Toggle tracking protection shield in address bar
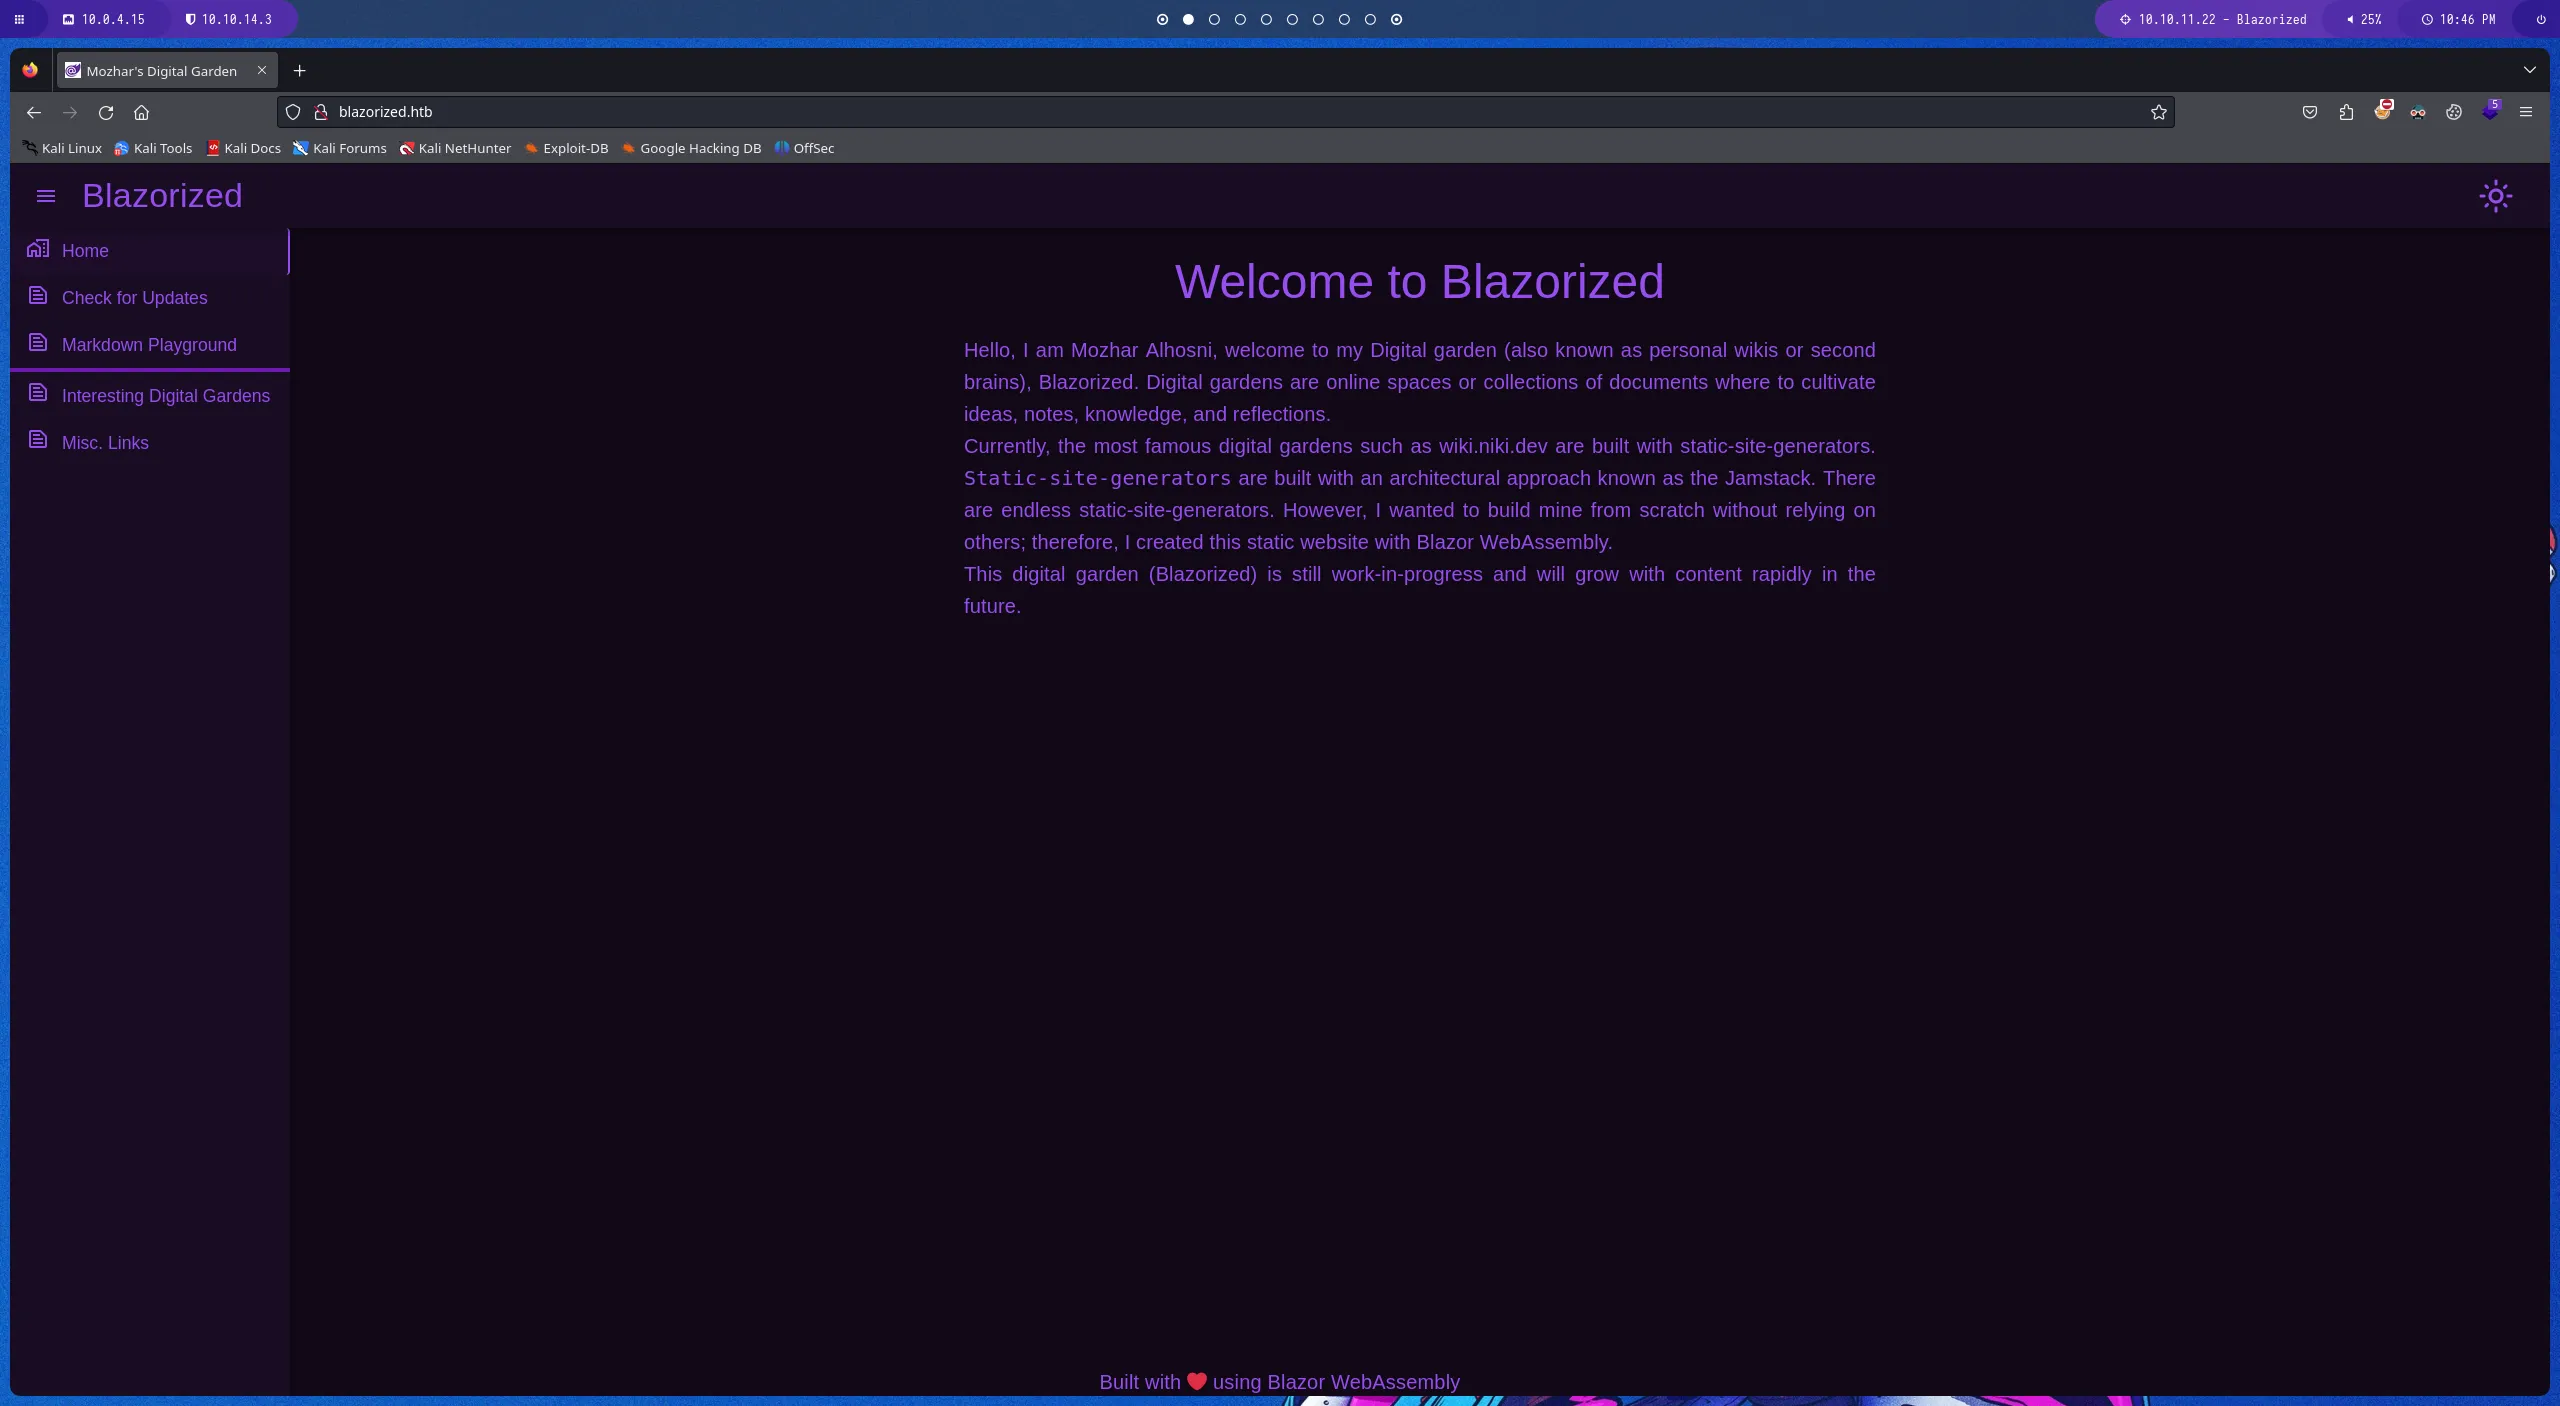 [292, 112]
